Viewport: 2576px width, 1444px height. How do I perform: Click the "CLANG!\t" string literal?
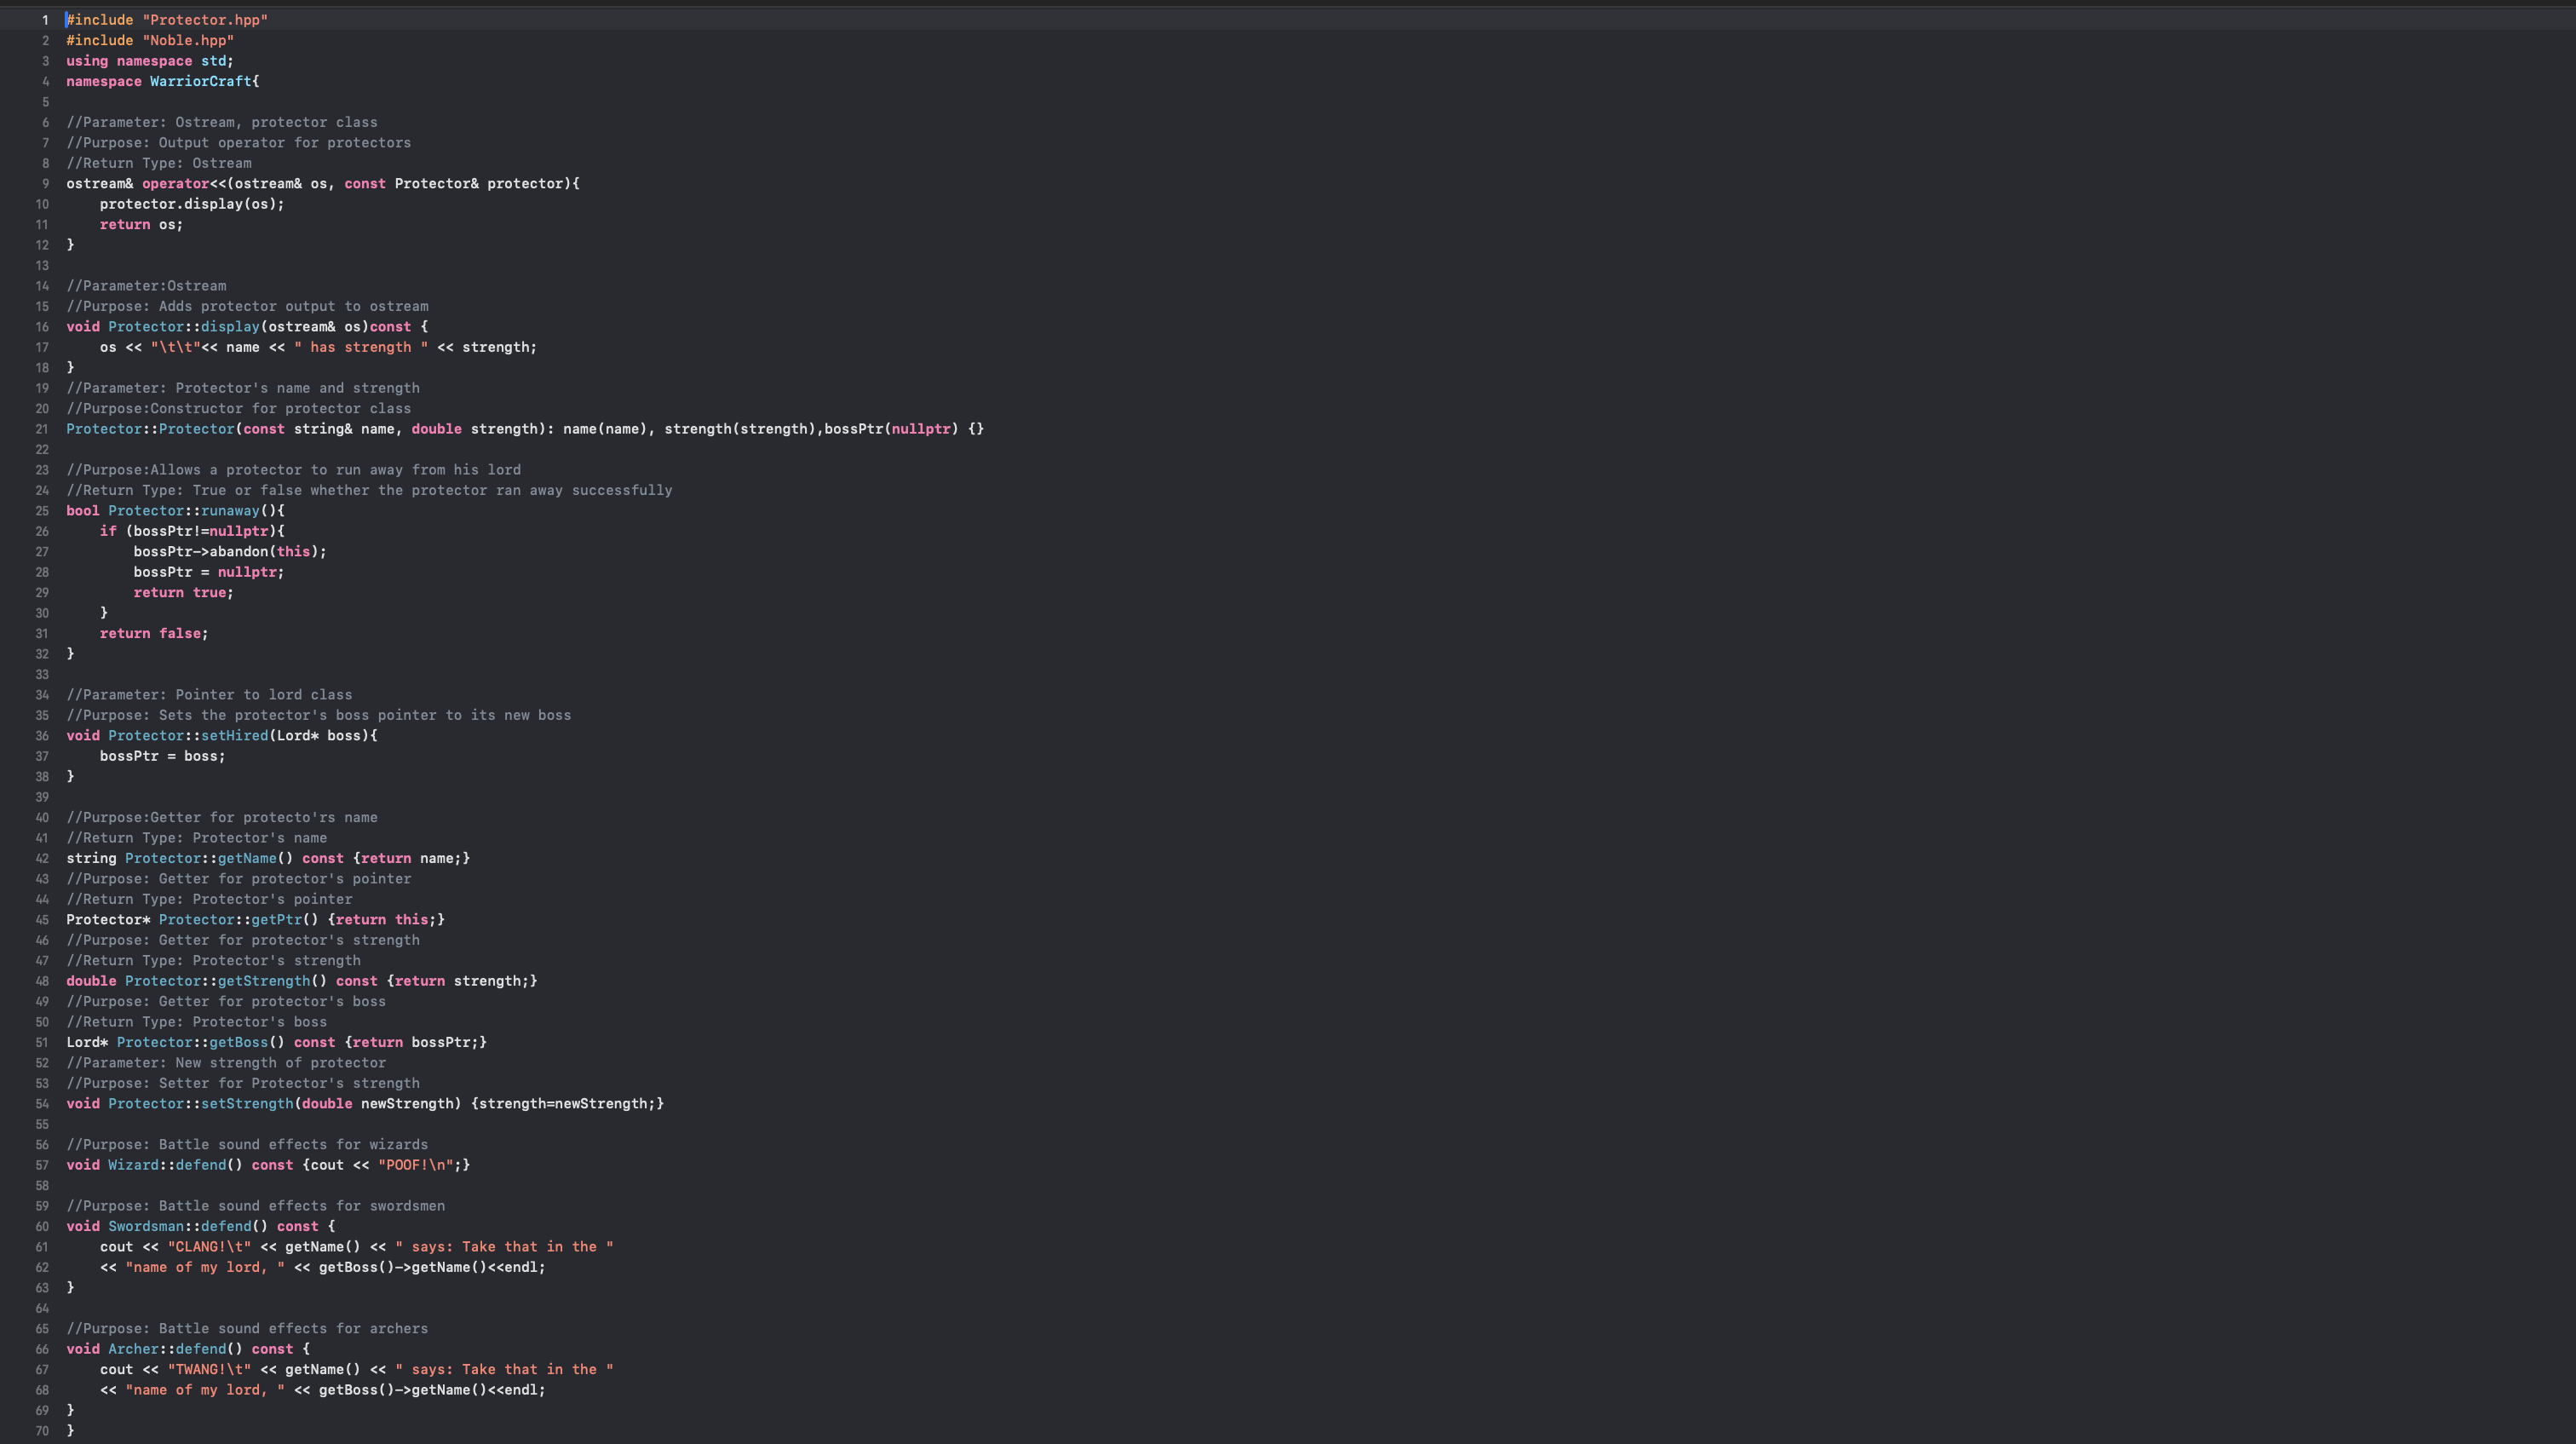pos(209,1247)
